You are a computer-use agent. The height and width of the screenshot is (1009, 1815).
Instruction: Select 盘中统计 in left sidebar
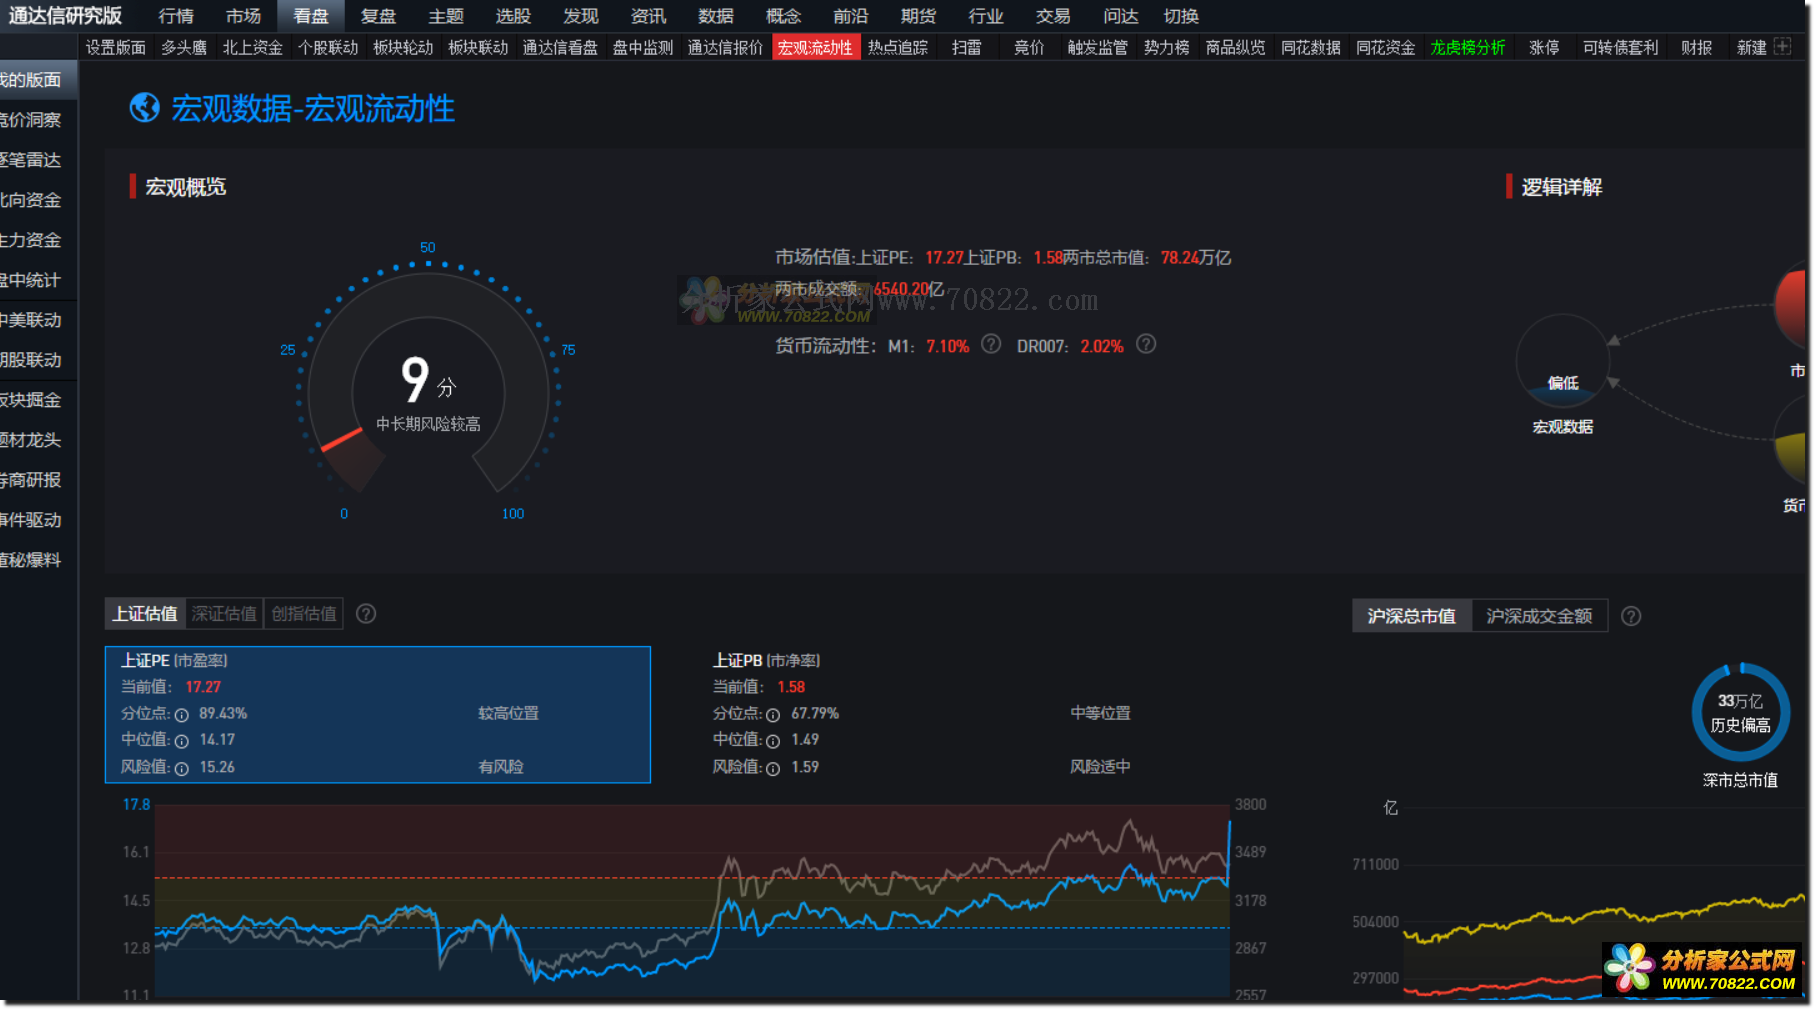[38, 280]
